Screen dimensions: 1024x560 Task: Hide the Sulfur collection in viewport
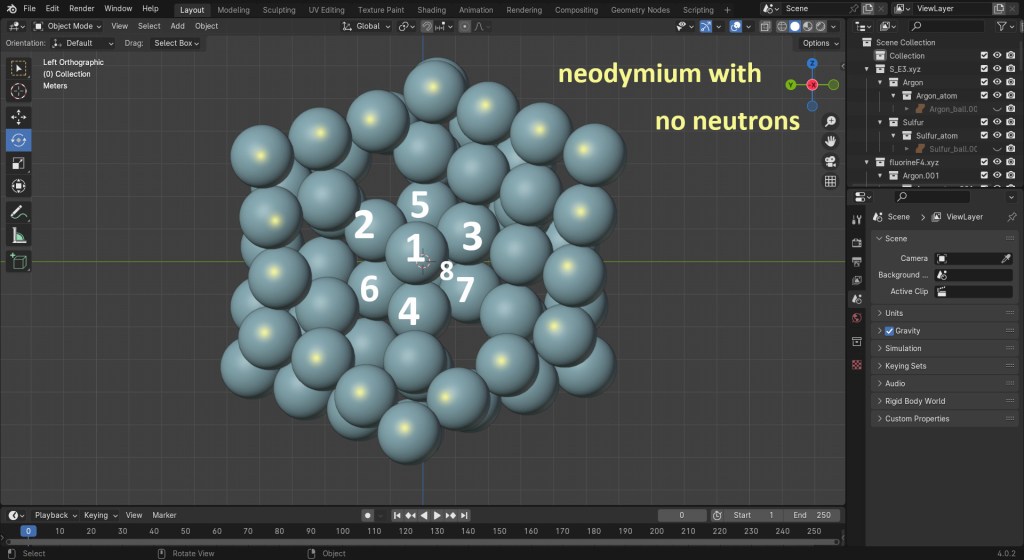coord(998,122)
